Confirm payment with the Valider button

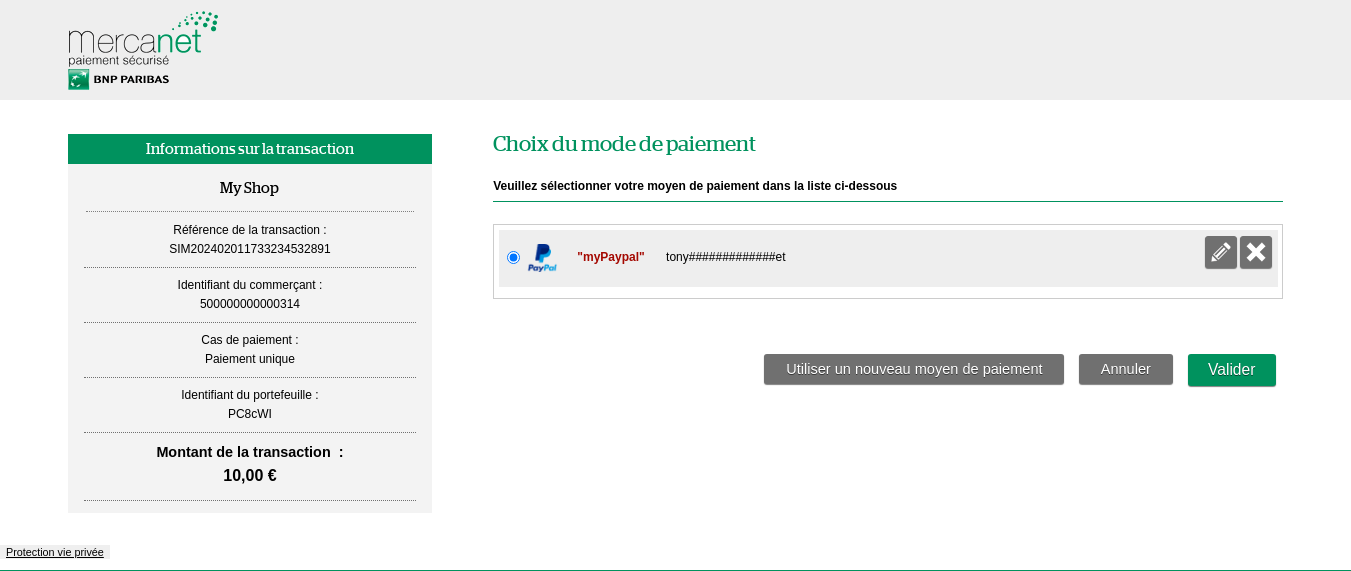1232,370
